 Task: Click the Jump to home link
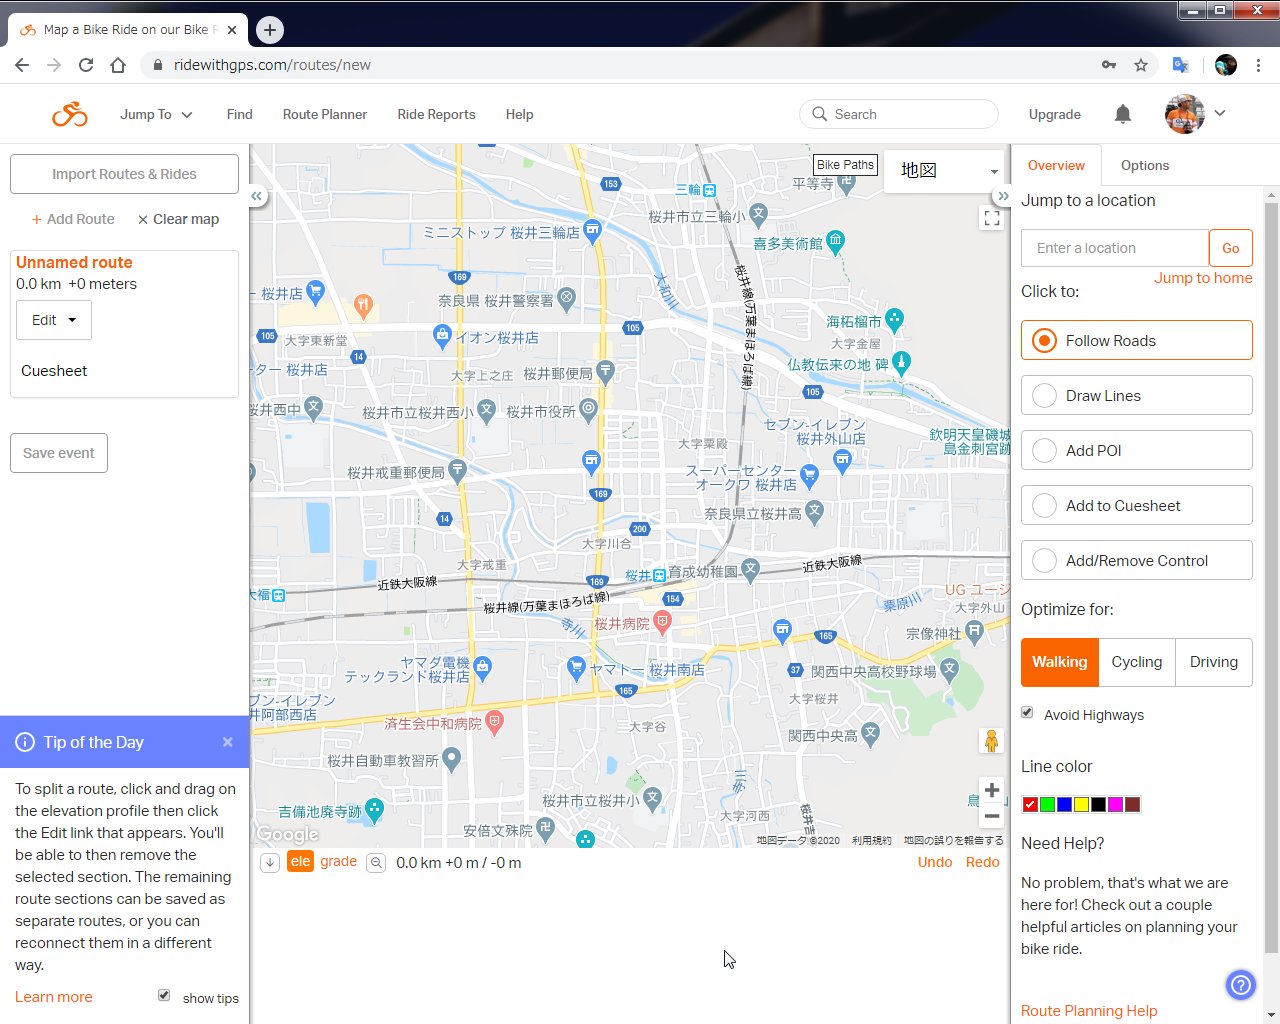click(x=1203, y=278)
